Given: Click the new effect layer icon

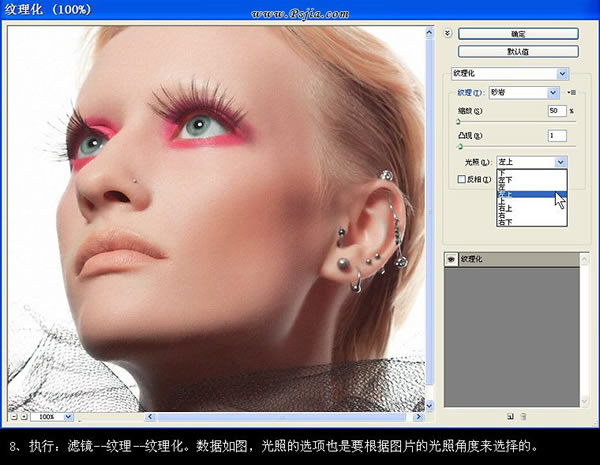Looking at the screenshot, I should 510,414.
